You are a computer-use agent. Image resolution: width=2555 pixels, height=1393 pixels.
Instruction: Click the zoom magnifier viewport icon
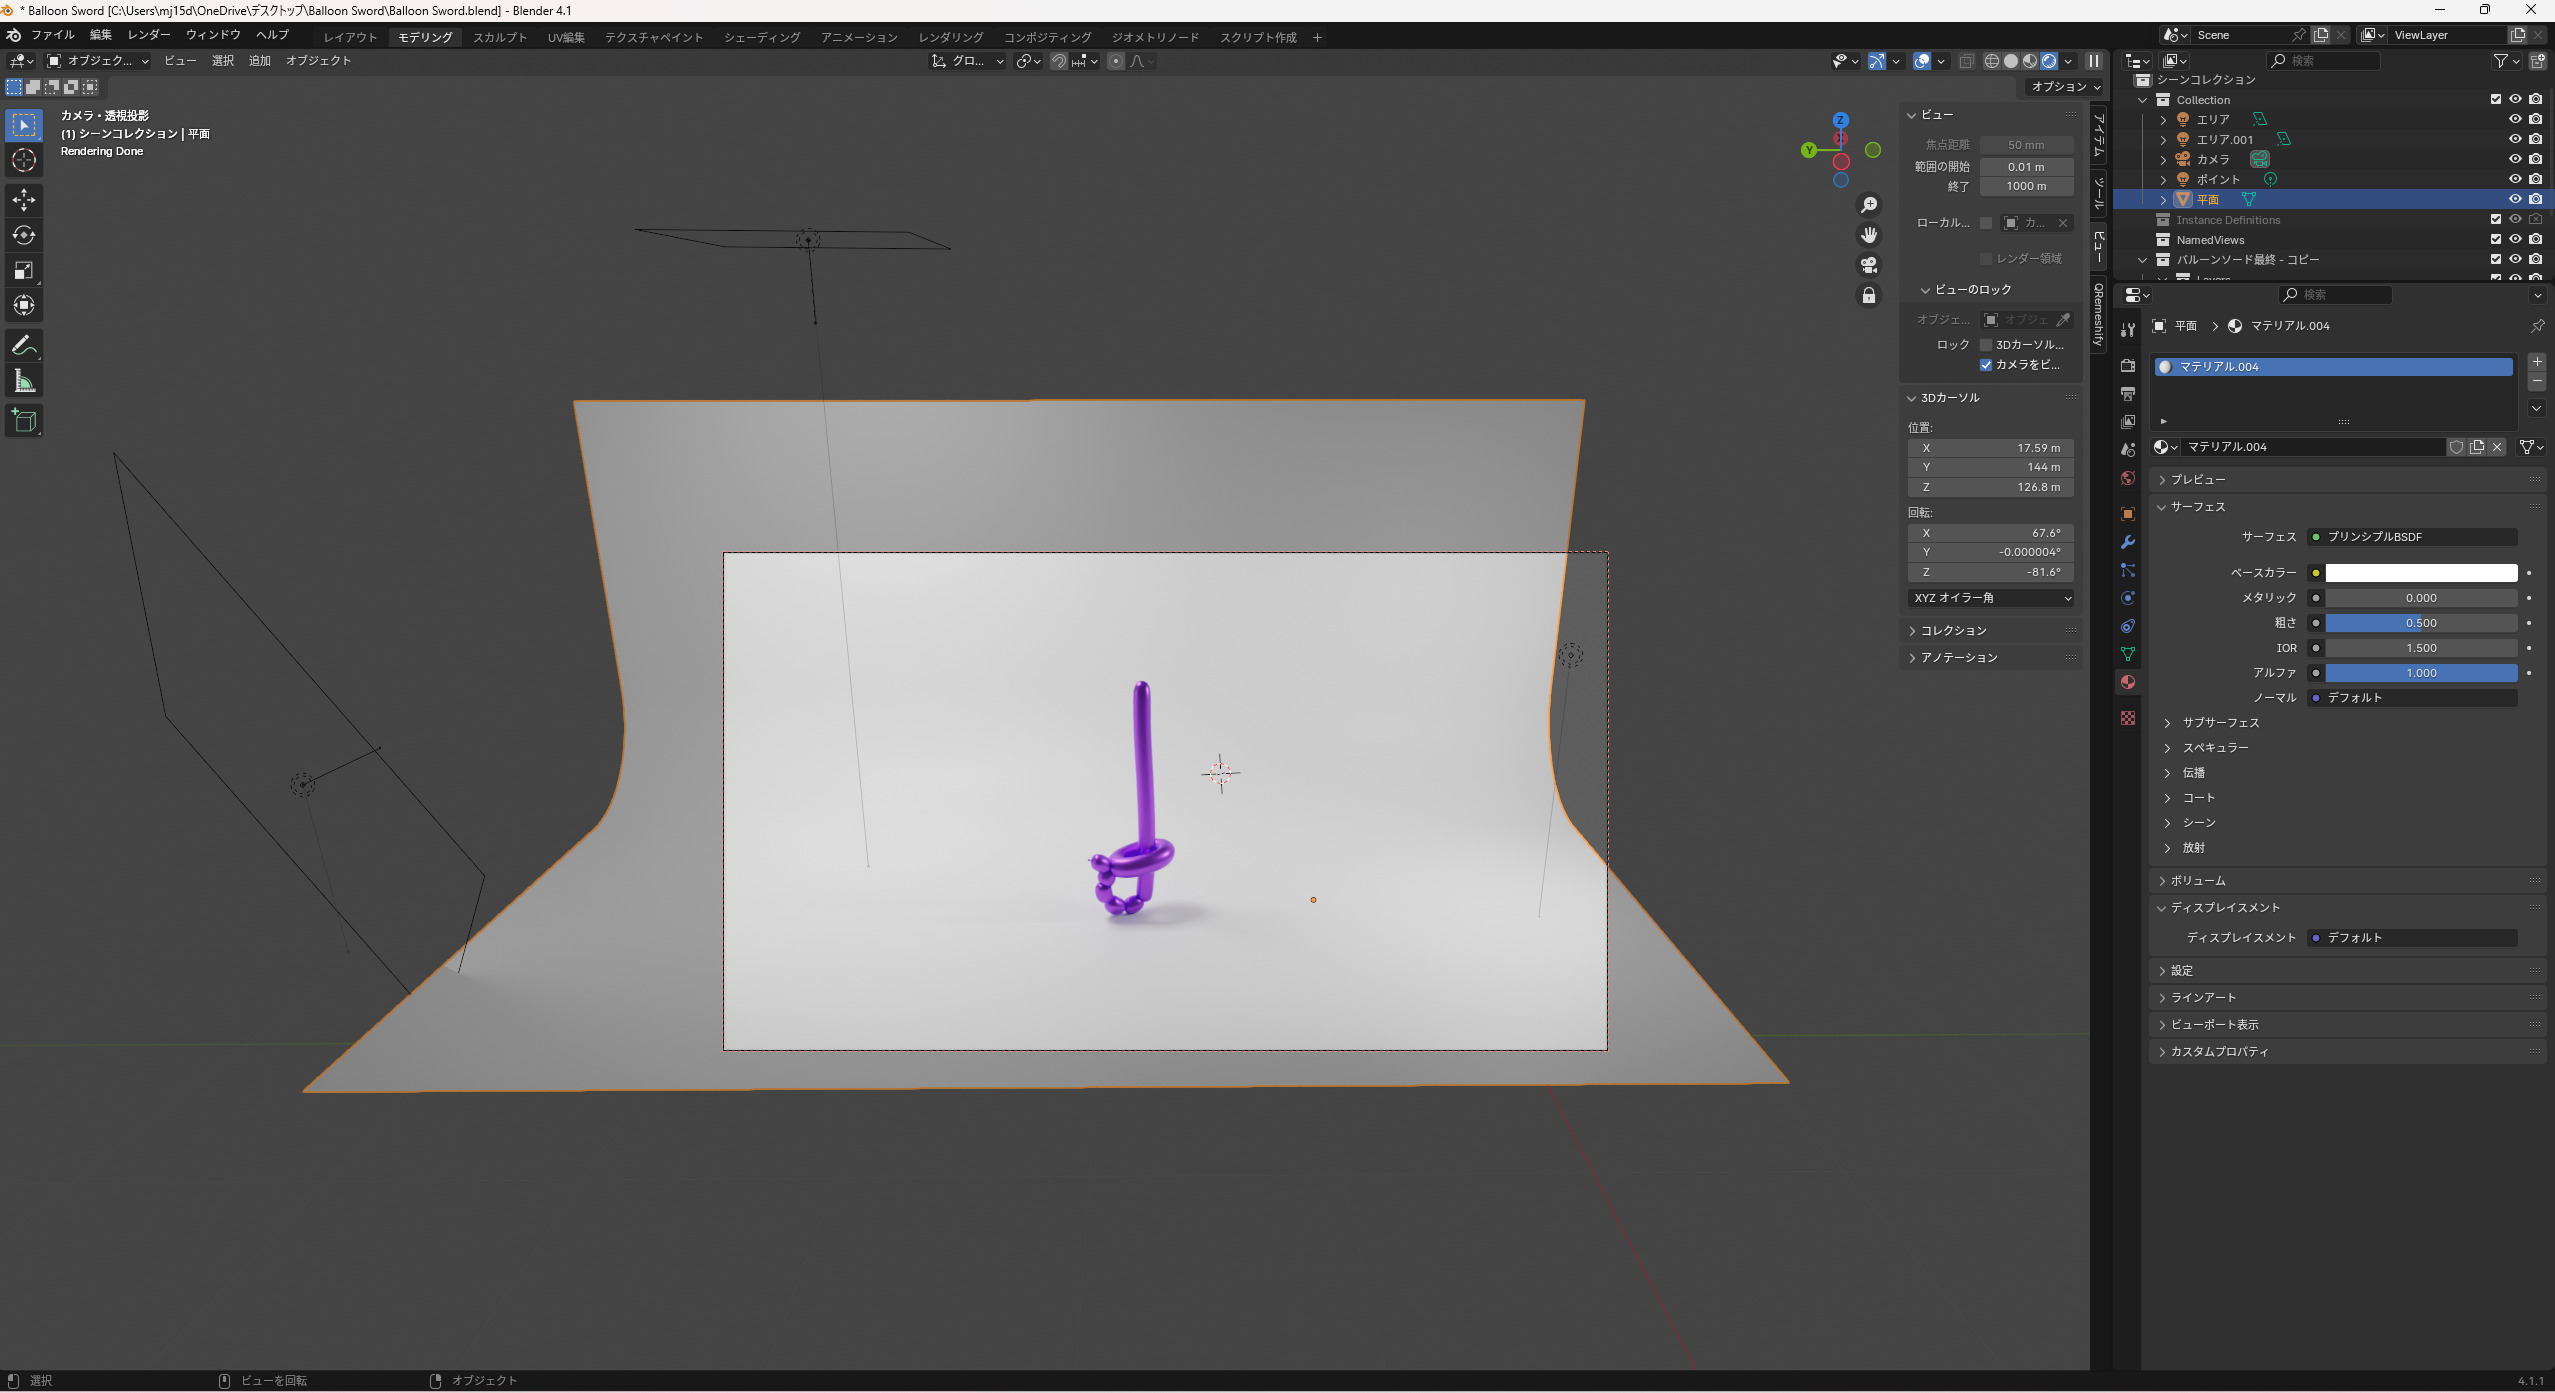(1868, 205)
